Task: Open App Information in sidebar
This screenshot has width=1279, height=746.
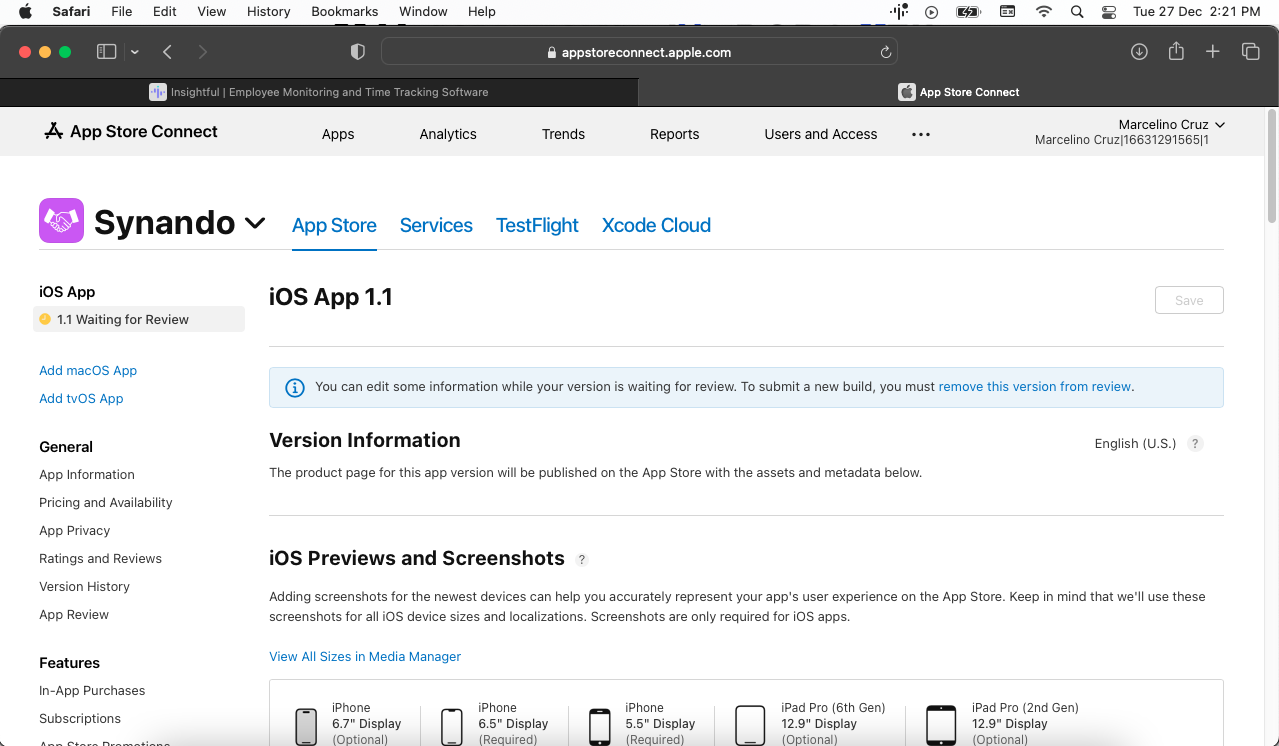Action: [x=87, y=474]
